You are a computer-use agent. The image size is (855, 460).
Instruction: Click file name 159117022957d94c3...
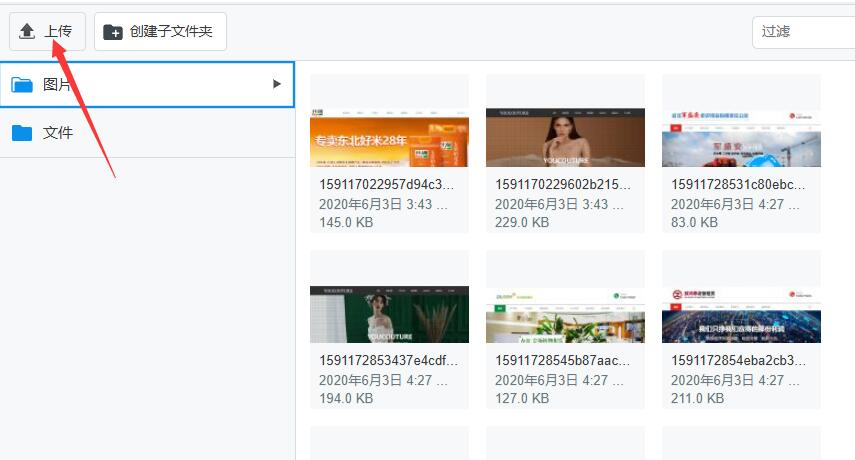[x=387, y=185]
